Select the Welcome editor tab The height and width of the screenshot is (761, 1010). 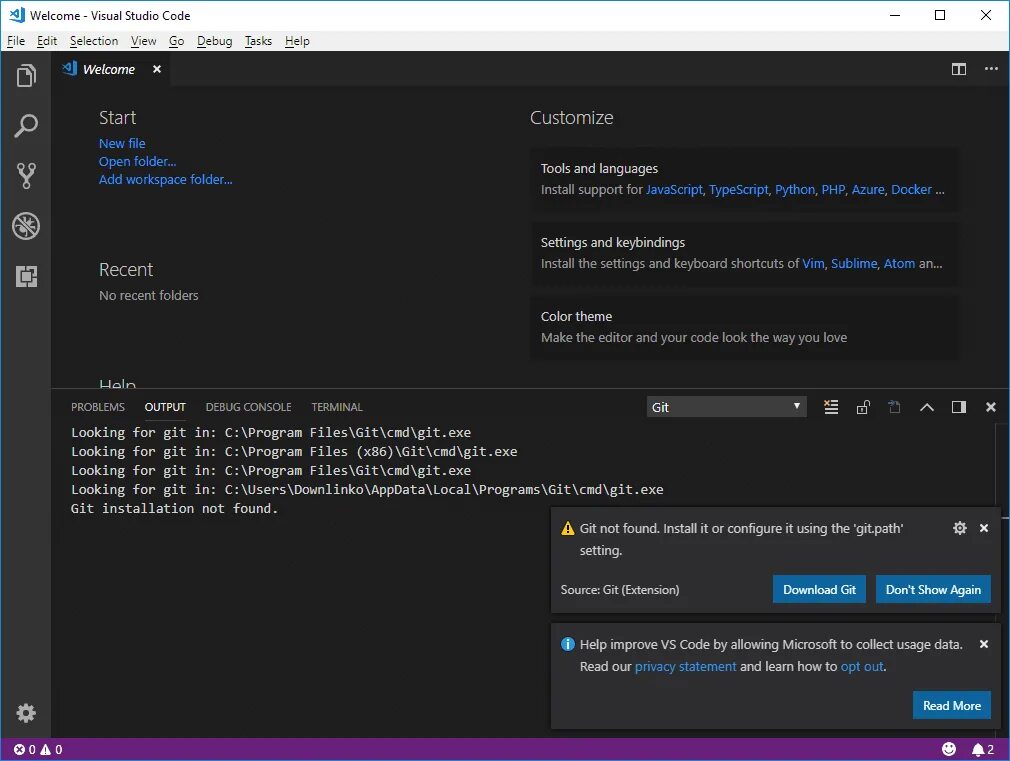click(x=108, y=69)
